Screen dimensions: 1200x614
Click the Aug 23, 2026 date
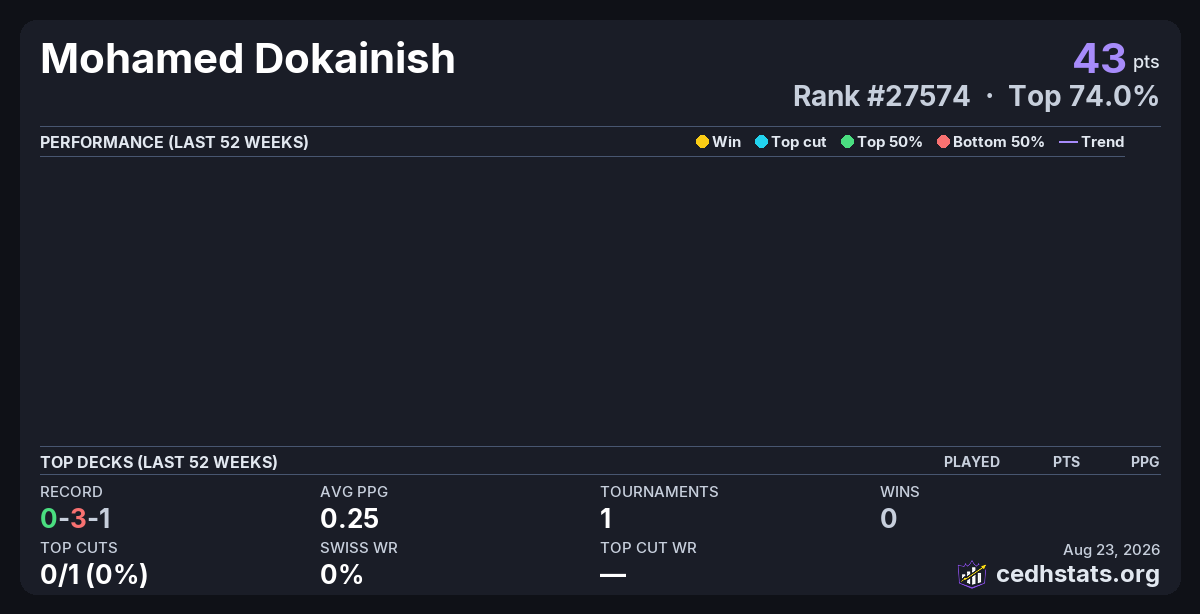click(x=1112, y=550)
